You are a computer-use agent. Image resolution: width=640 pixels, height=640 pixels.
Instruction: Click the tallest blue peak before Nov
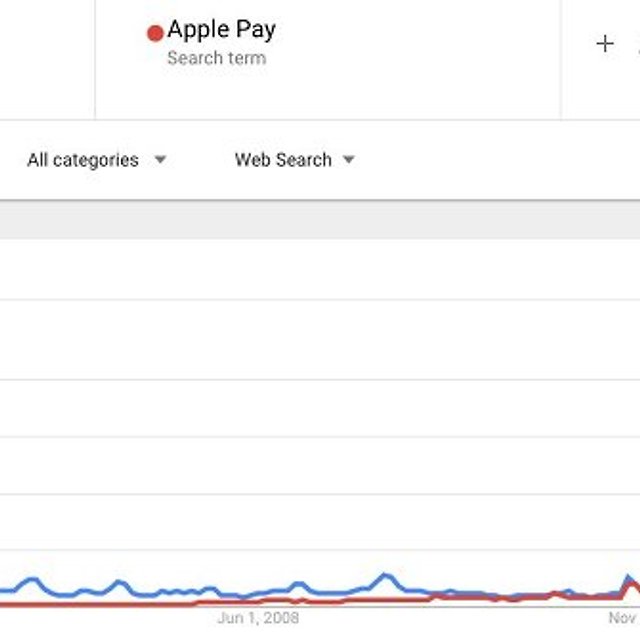click(385, 576)
